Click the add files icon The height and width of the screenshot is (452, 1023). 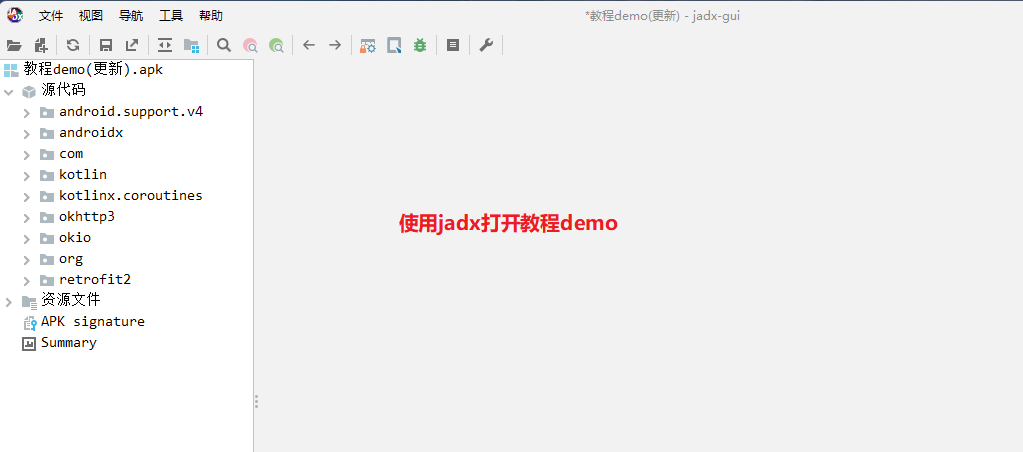tap(41, 45)
